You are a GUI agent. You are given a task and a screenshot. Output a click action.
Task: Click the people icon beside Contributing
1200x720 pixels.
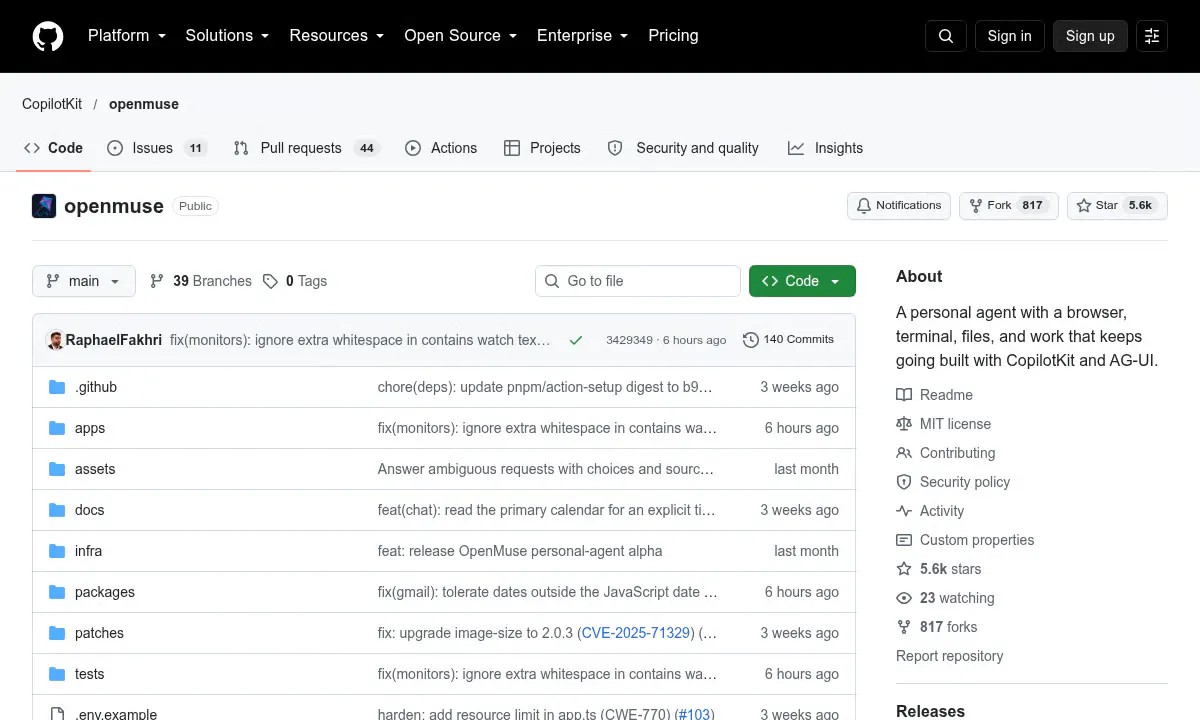904,453
